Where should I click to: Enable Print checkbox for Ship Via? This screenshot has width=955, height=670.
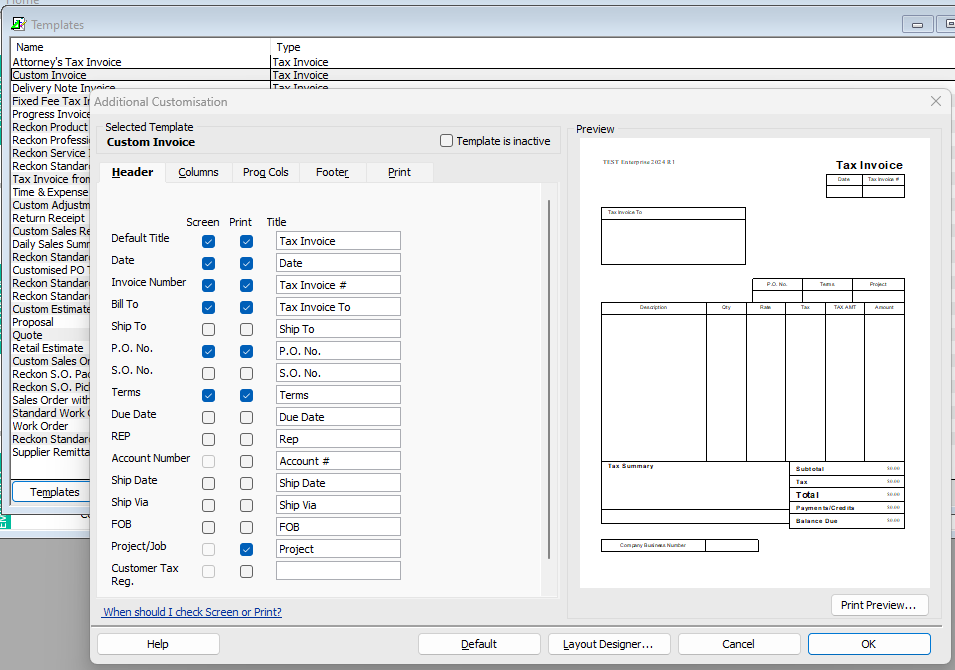point(246,506)
